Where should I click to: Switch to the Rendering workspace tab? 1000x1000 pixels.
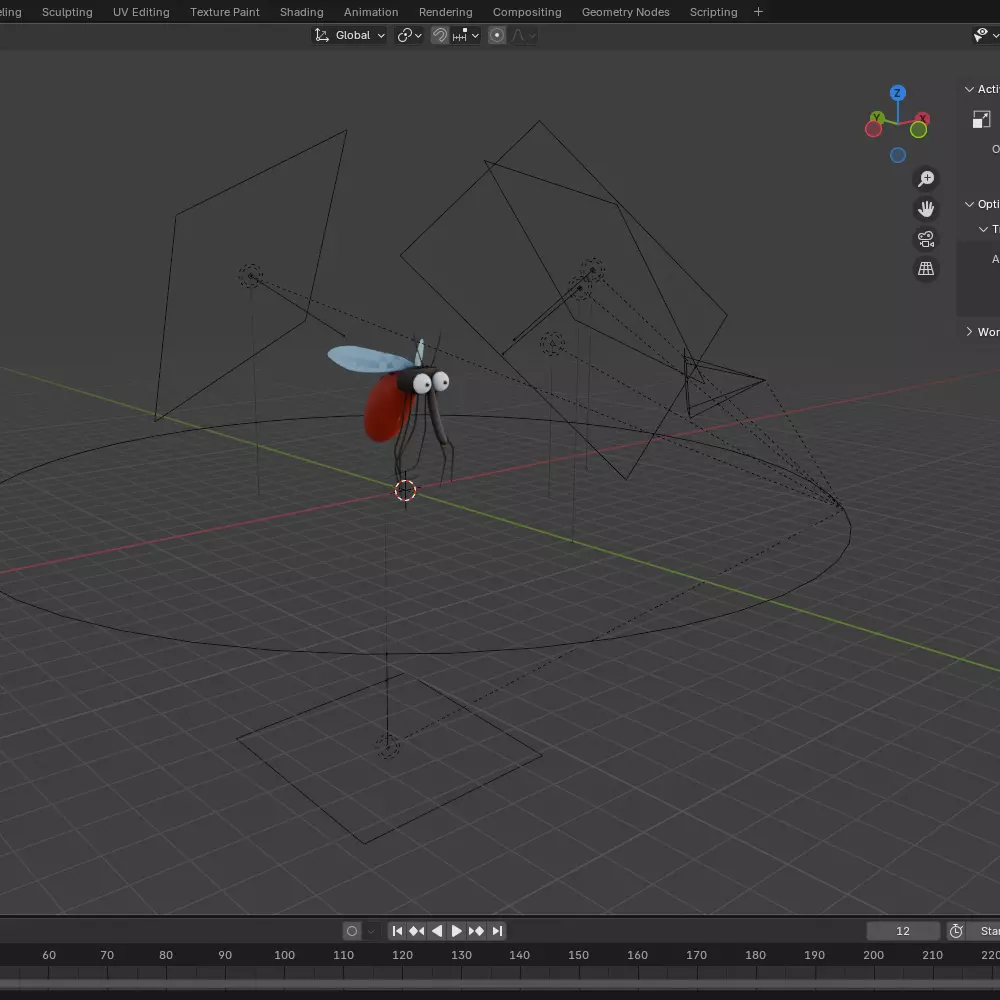pyautogui.click(x=445, y=12)
